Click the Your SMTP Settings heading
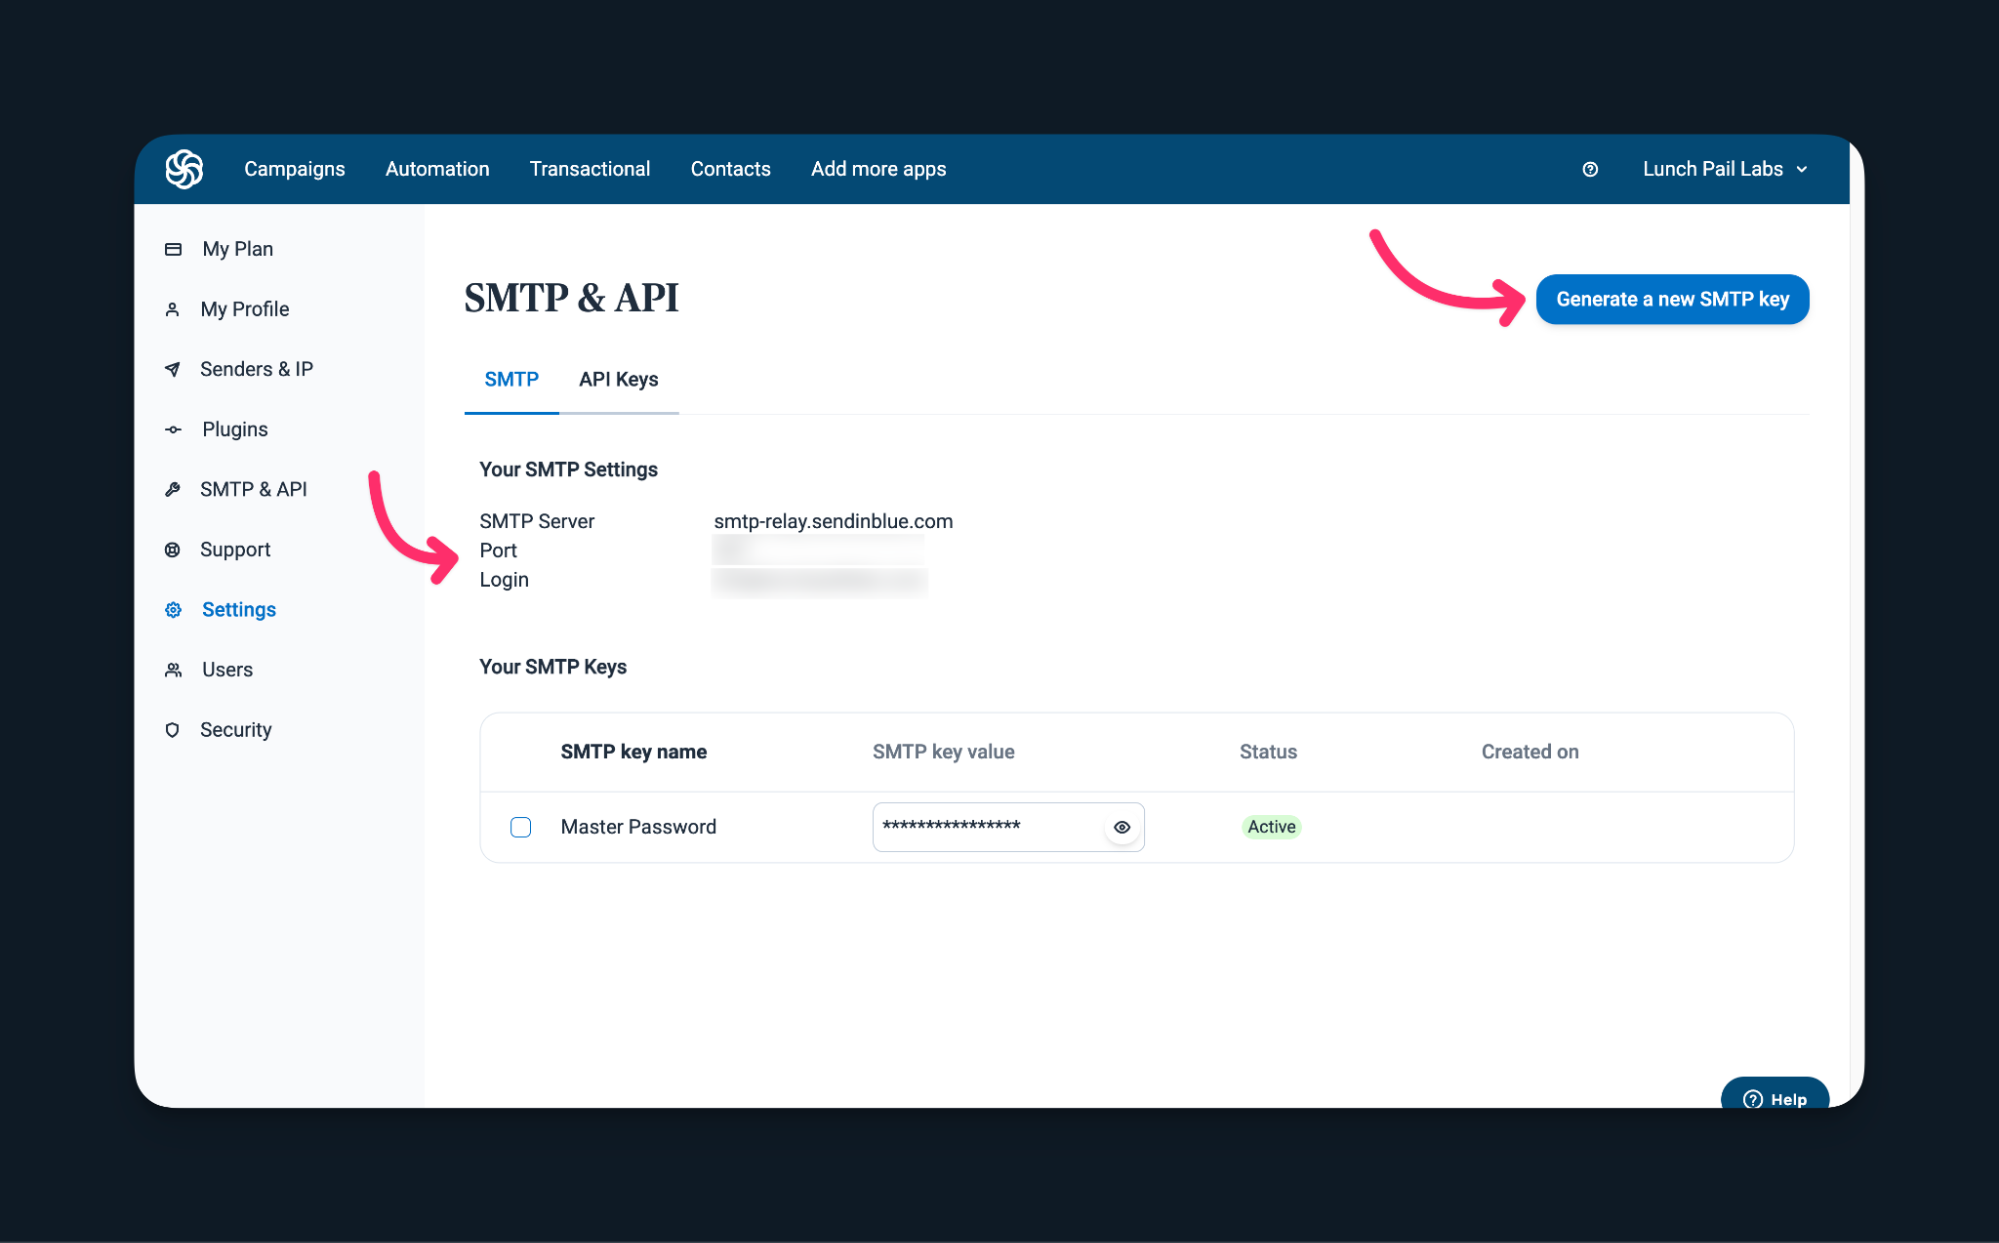The image size is (1999, 1243). pyautogui.click(x=568, y=469)
